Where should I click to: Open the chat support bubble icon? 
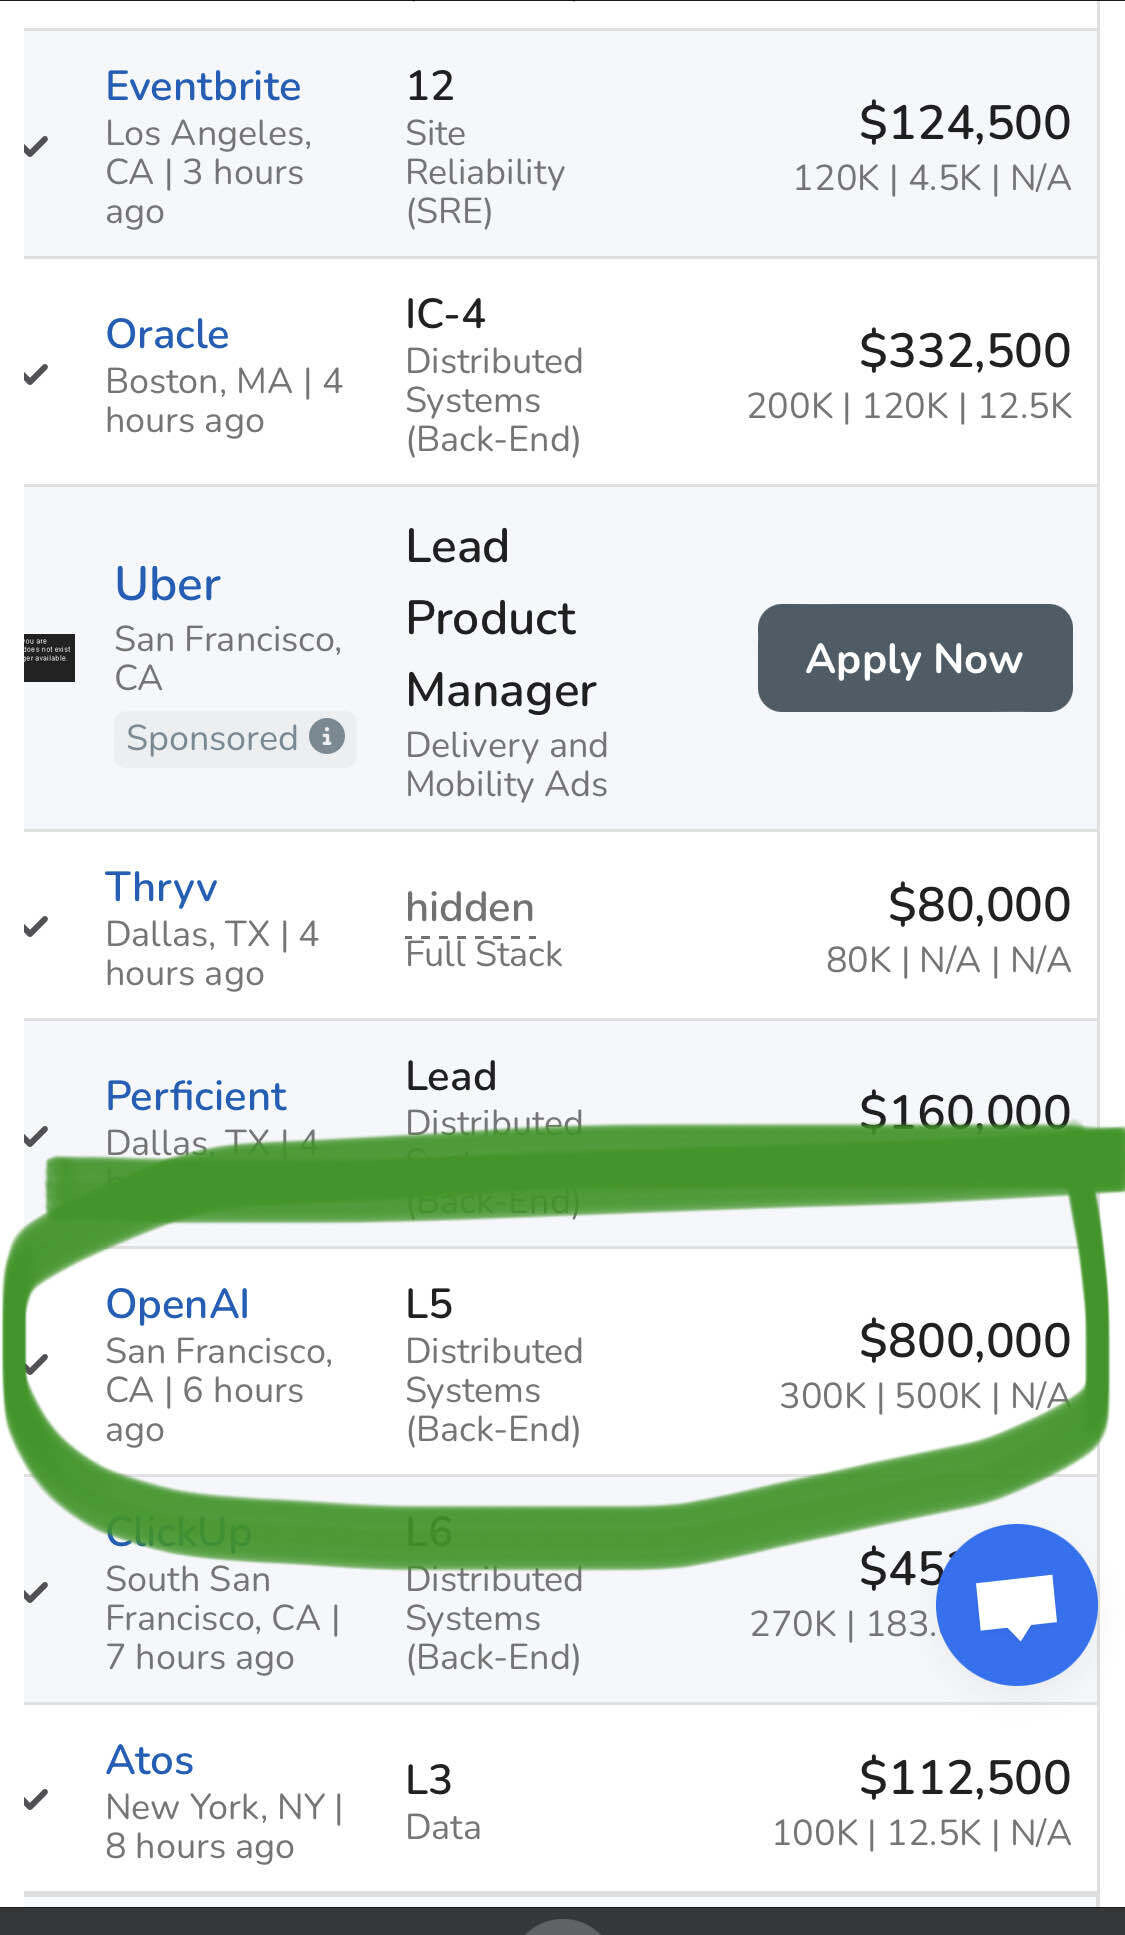pyautogui.click(x=1016, y=1604)
